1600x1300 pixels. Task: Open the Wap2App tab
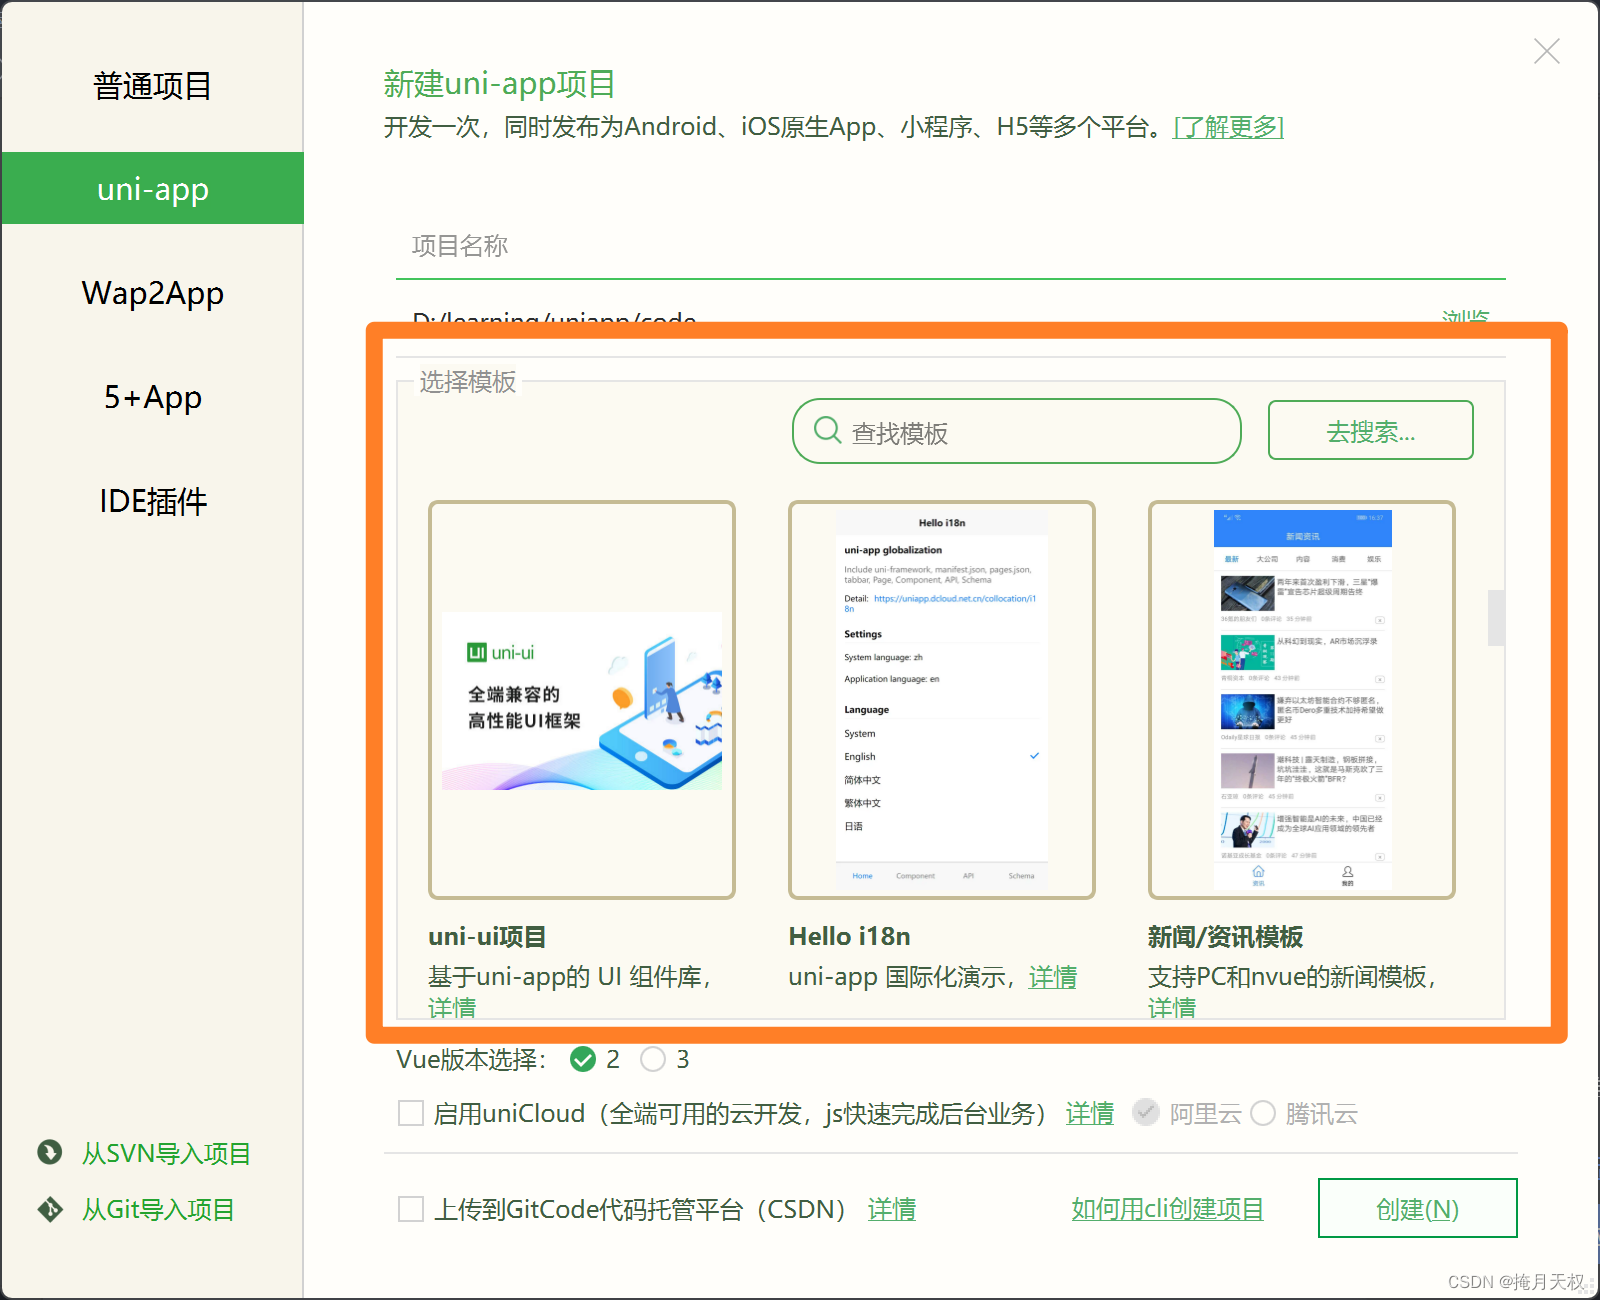click(x=152, y=293)
